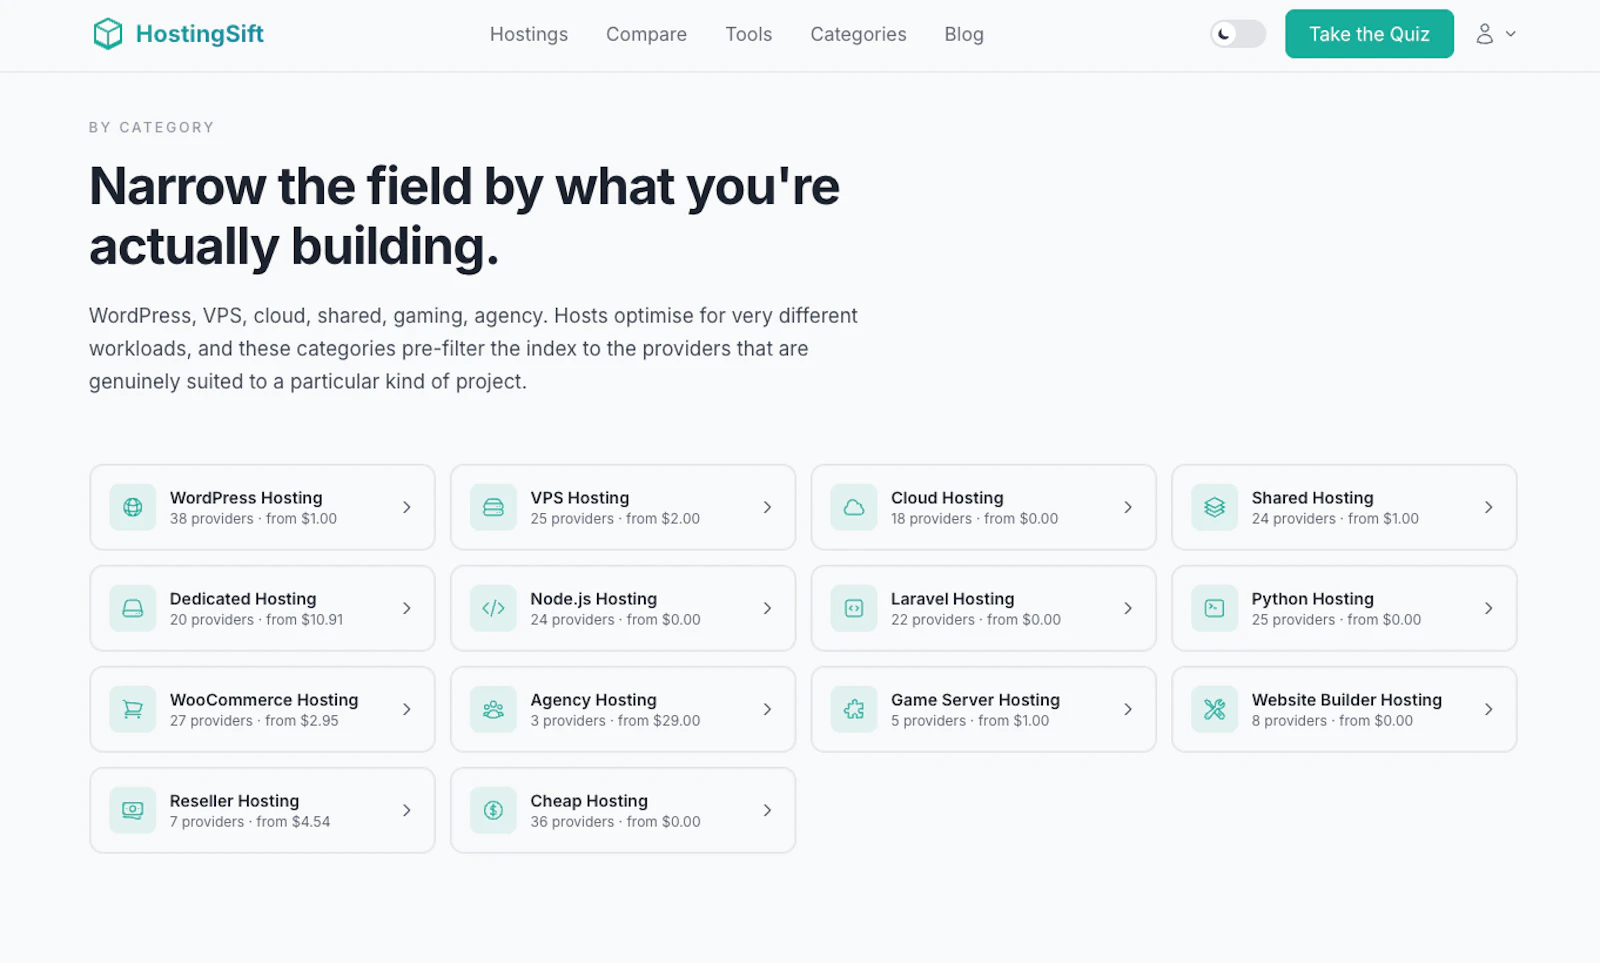Click the Python Hosting chevron arrow
This screenshot has width=1600, height=963.
point(1488,608)
